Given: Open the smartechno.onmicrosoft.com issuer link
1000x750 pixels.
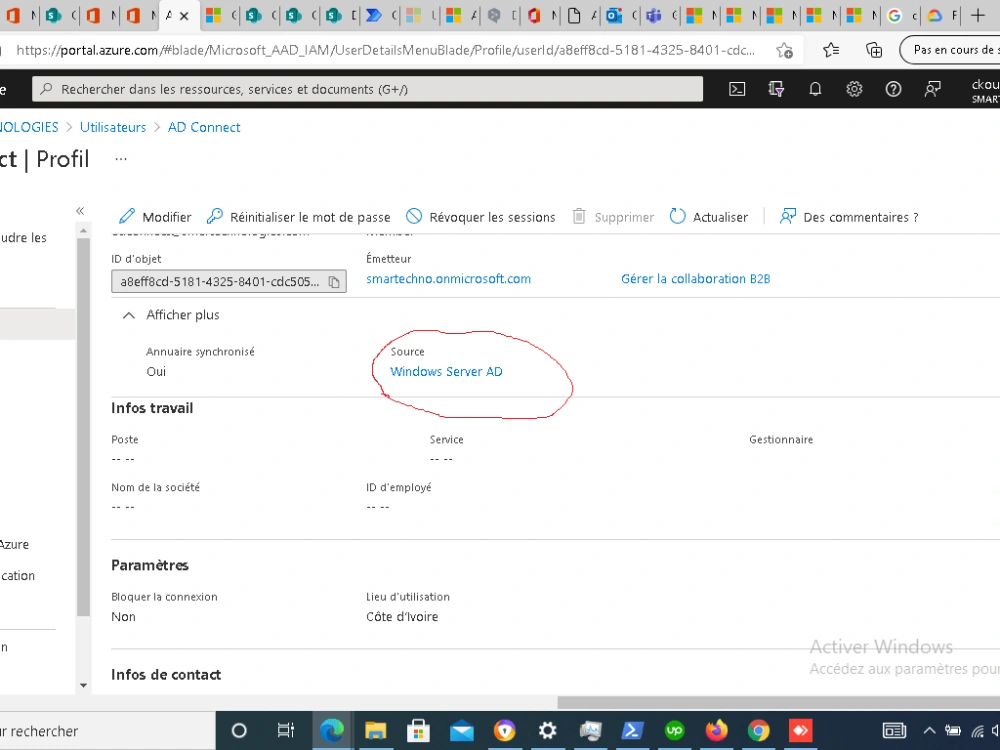Looking at the screenshot, I should pyautogui.click(x=448, y=279).
